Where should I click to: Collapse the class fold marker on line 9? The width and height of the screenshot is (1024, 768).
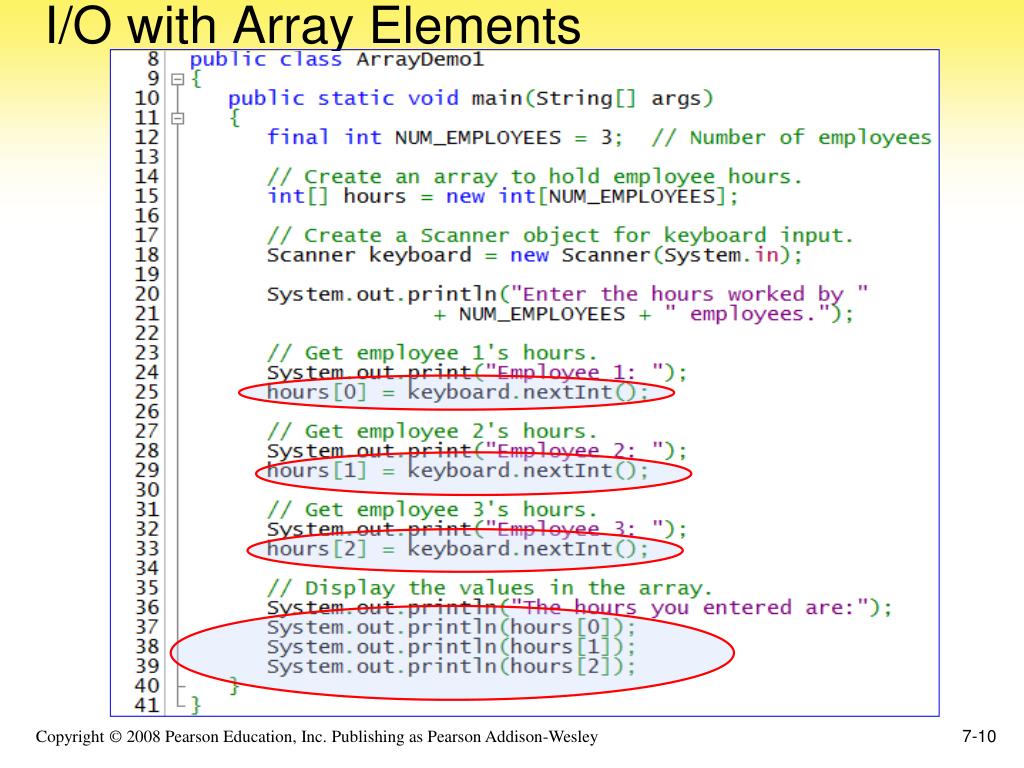pos(177,80)
